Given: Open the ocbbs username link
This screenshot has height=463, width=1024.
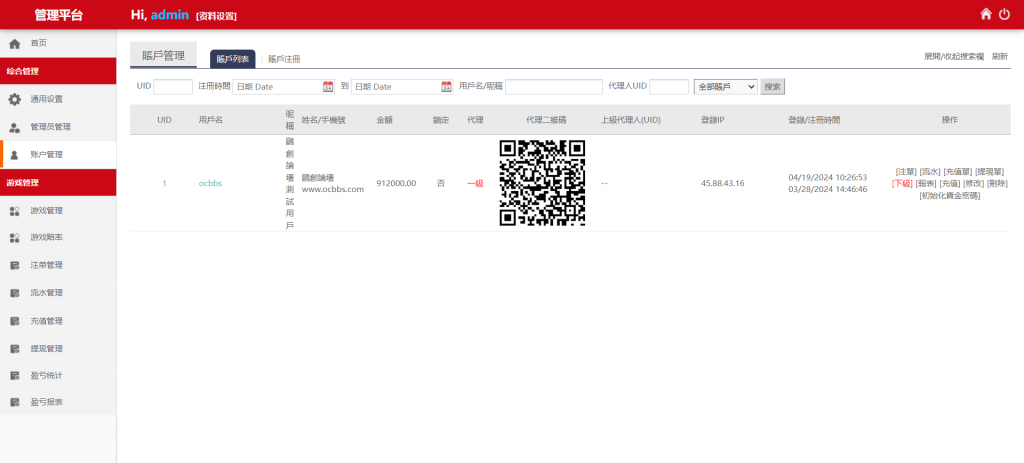Looking at the screenshot, I should pos(210,184).
